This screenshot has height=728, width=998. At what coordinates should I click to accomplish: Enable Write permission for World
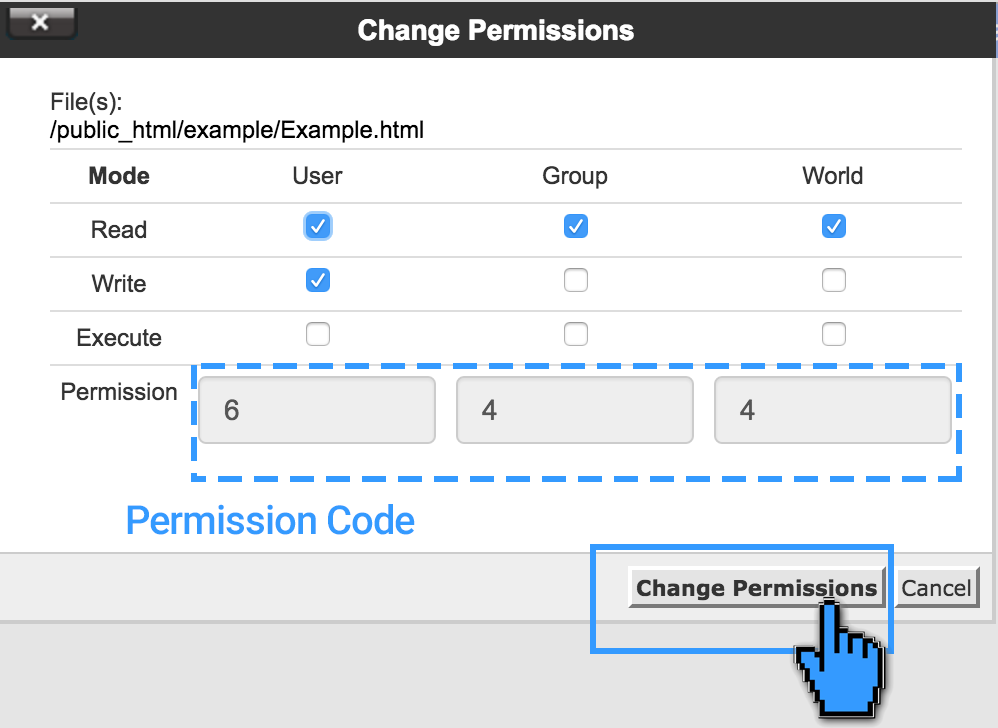(833, 280)
